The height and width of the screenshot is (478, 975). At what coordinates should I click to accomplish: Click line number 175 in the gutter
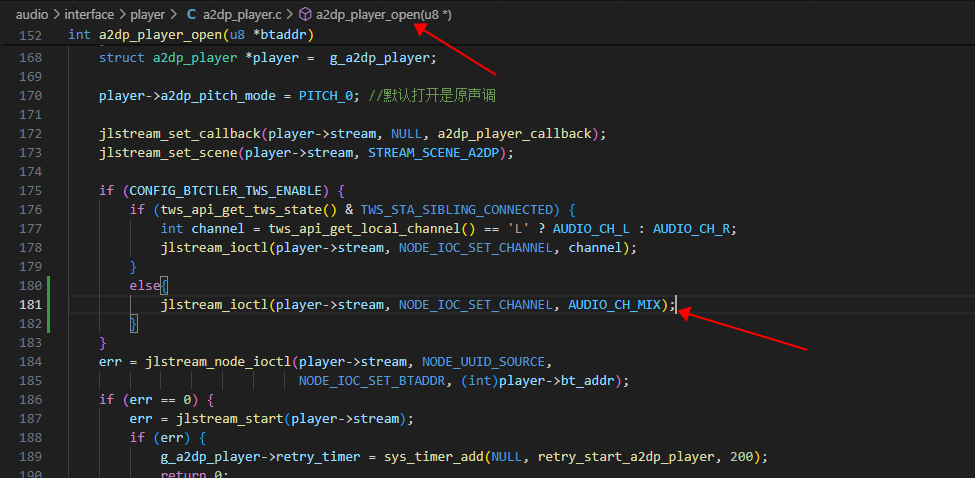click(30, 190)
